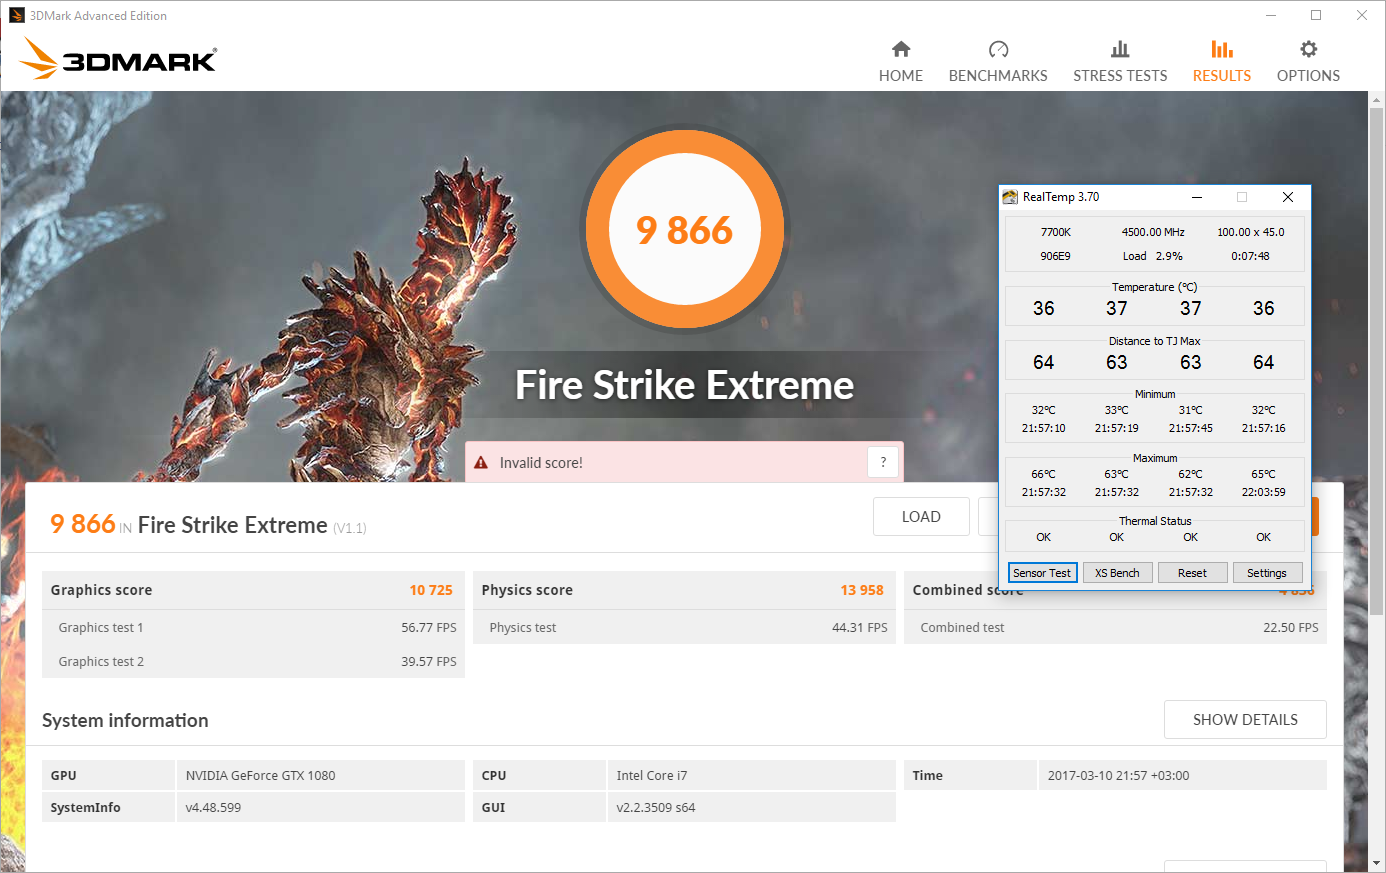Click the '(V1.1)' version label
The width and height of the screenshot is (1386, 873).
click(350, 528)
